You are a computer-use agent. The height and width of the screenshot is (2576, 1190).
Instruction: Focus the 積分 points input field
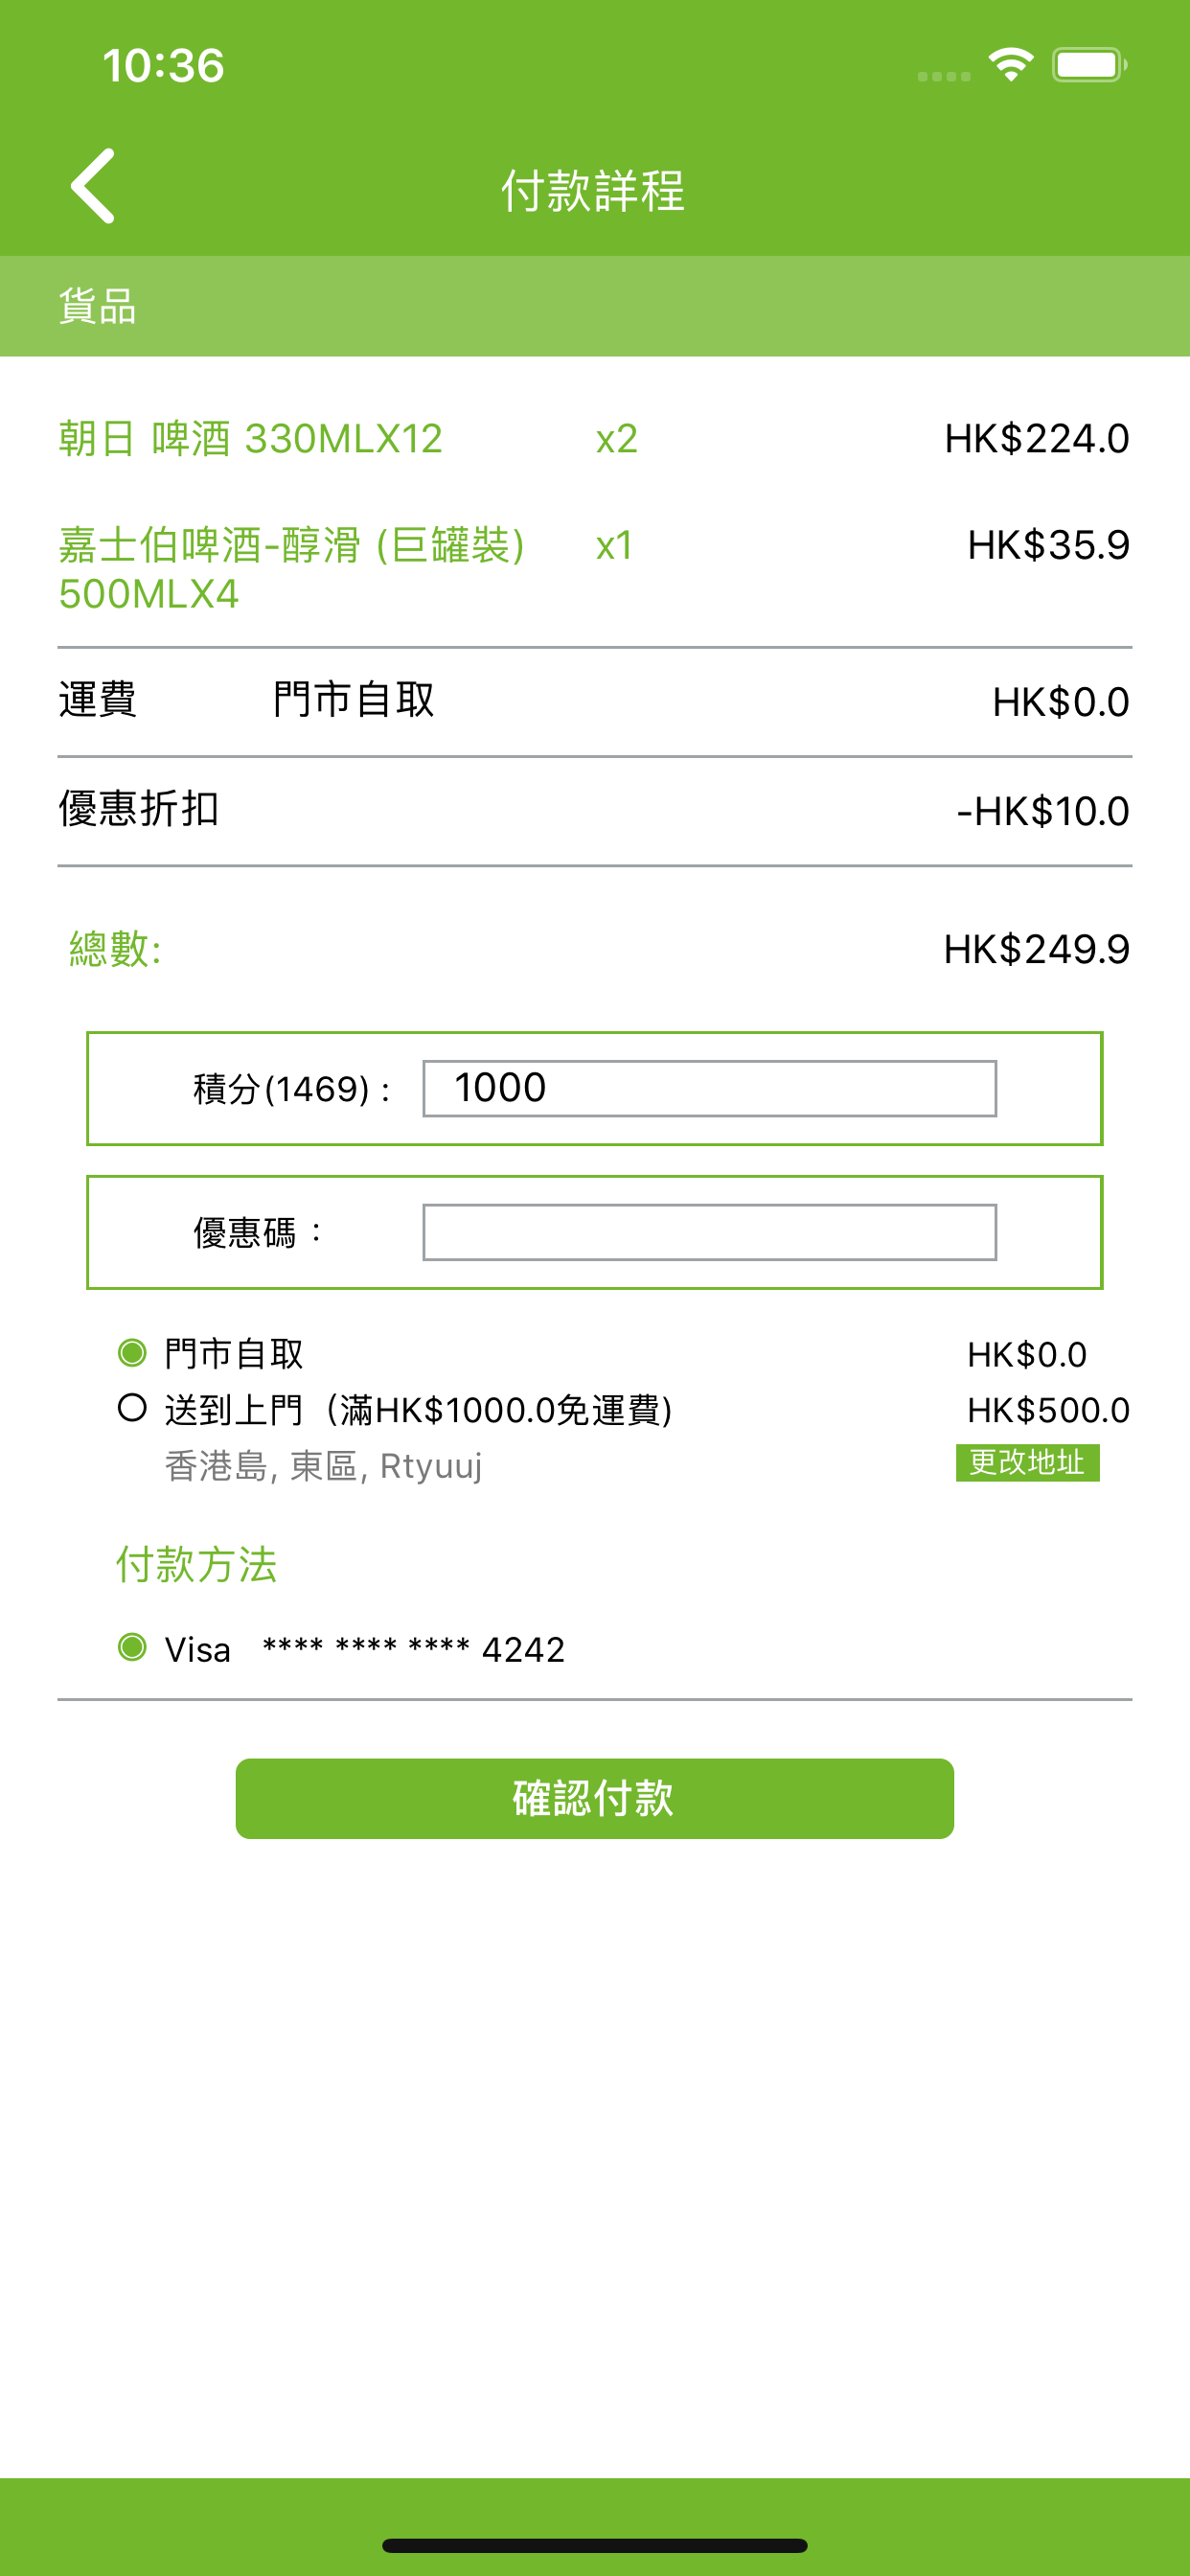(709, 1088)
